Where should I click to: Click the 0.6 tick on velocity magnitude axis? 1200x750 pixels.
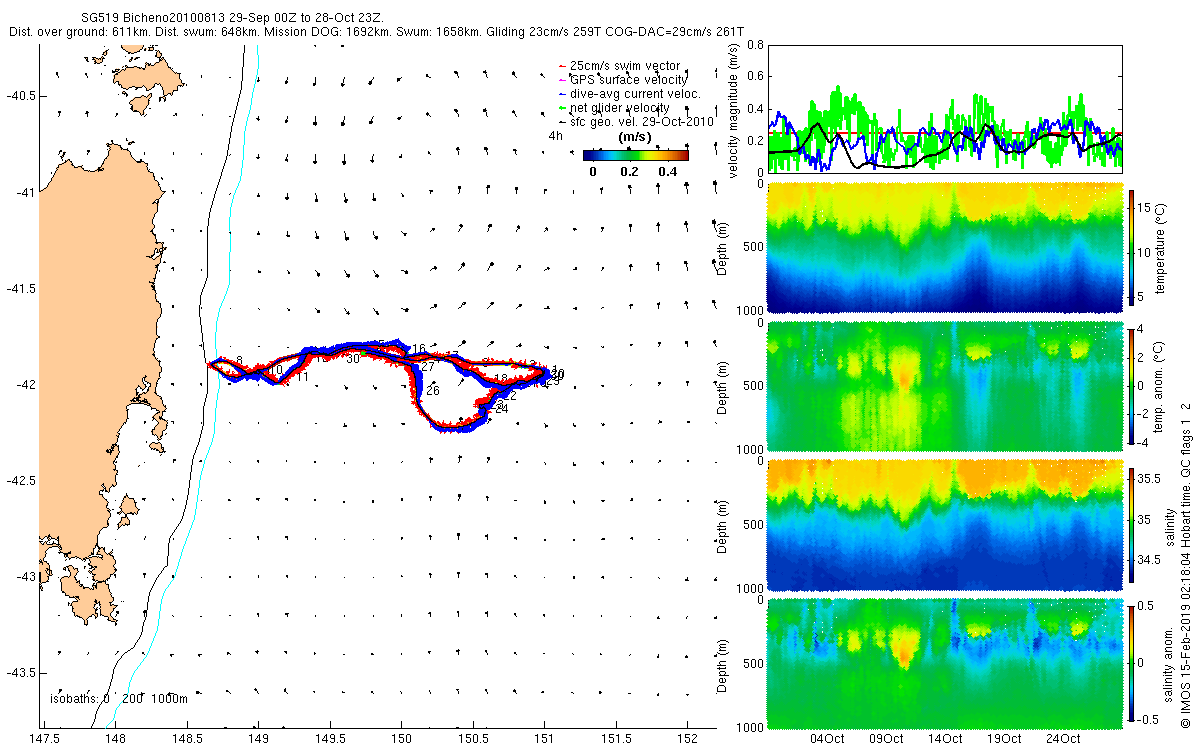[x=755, y=77]
